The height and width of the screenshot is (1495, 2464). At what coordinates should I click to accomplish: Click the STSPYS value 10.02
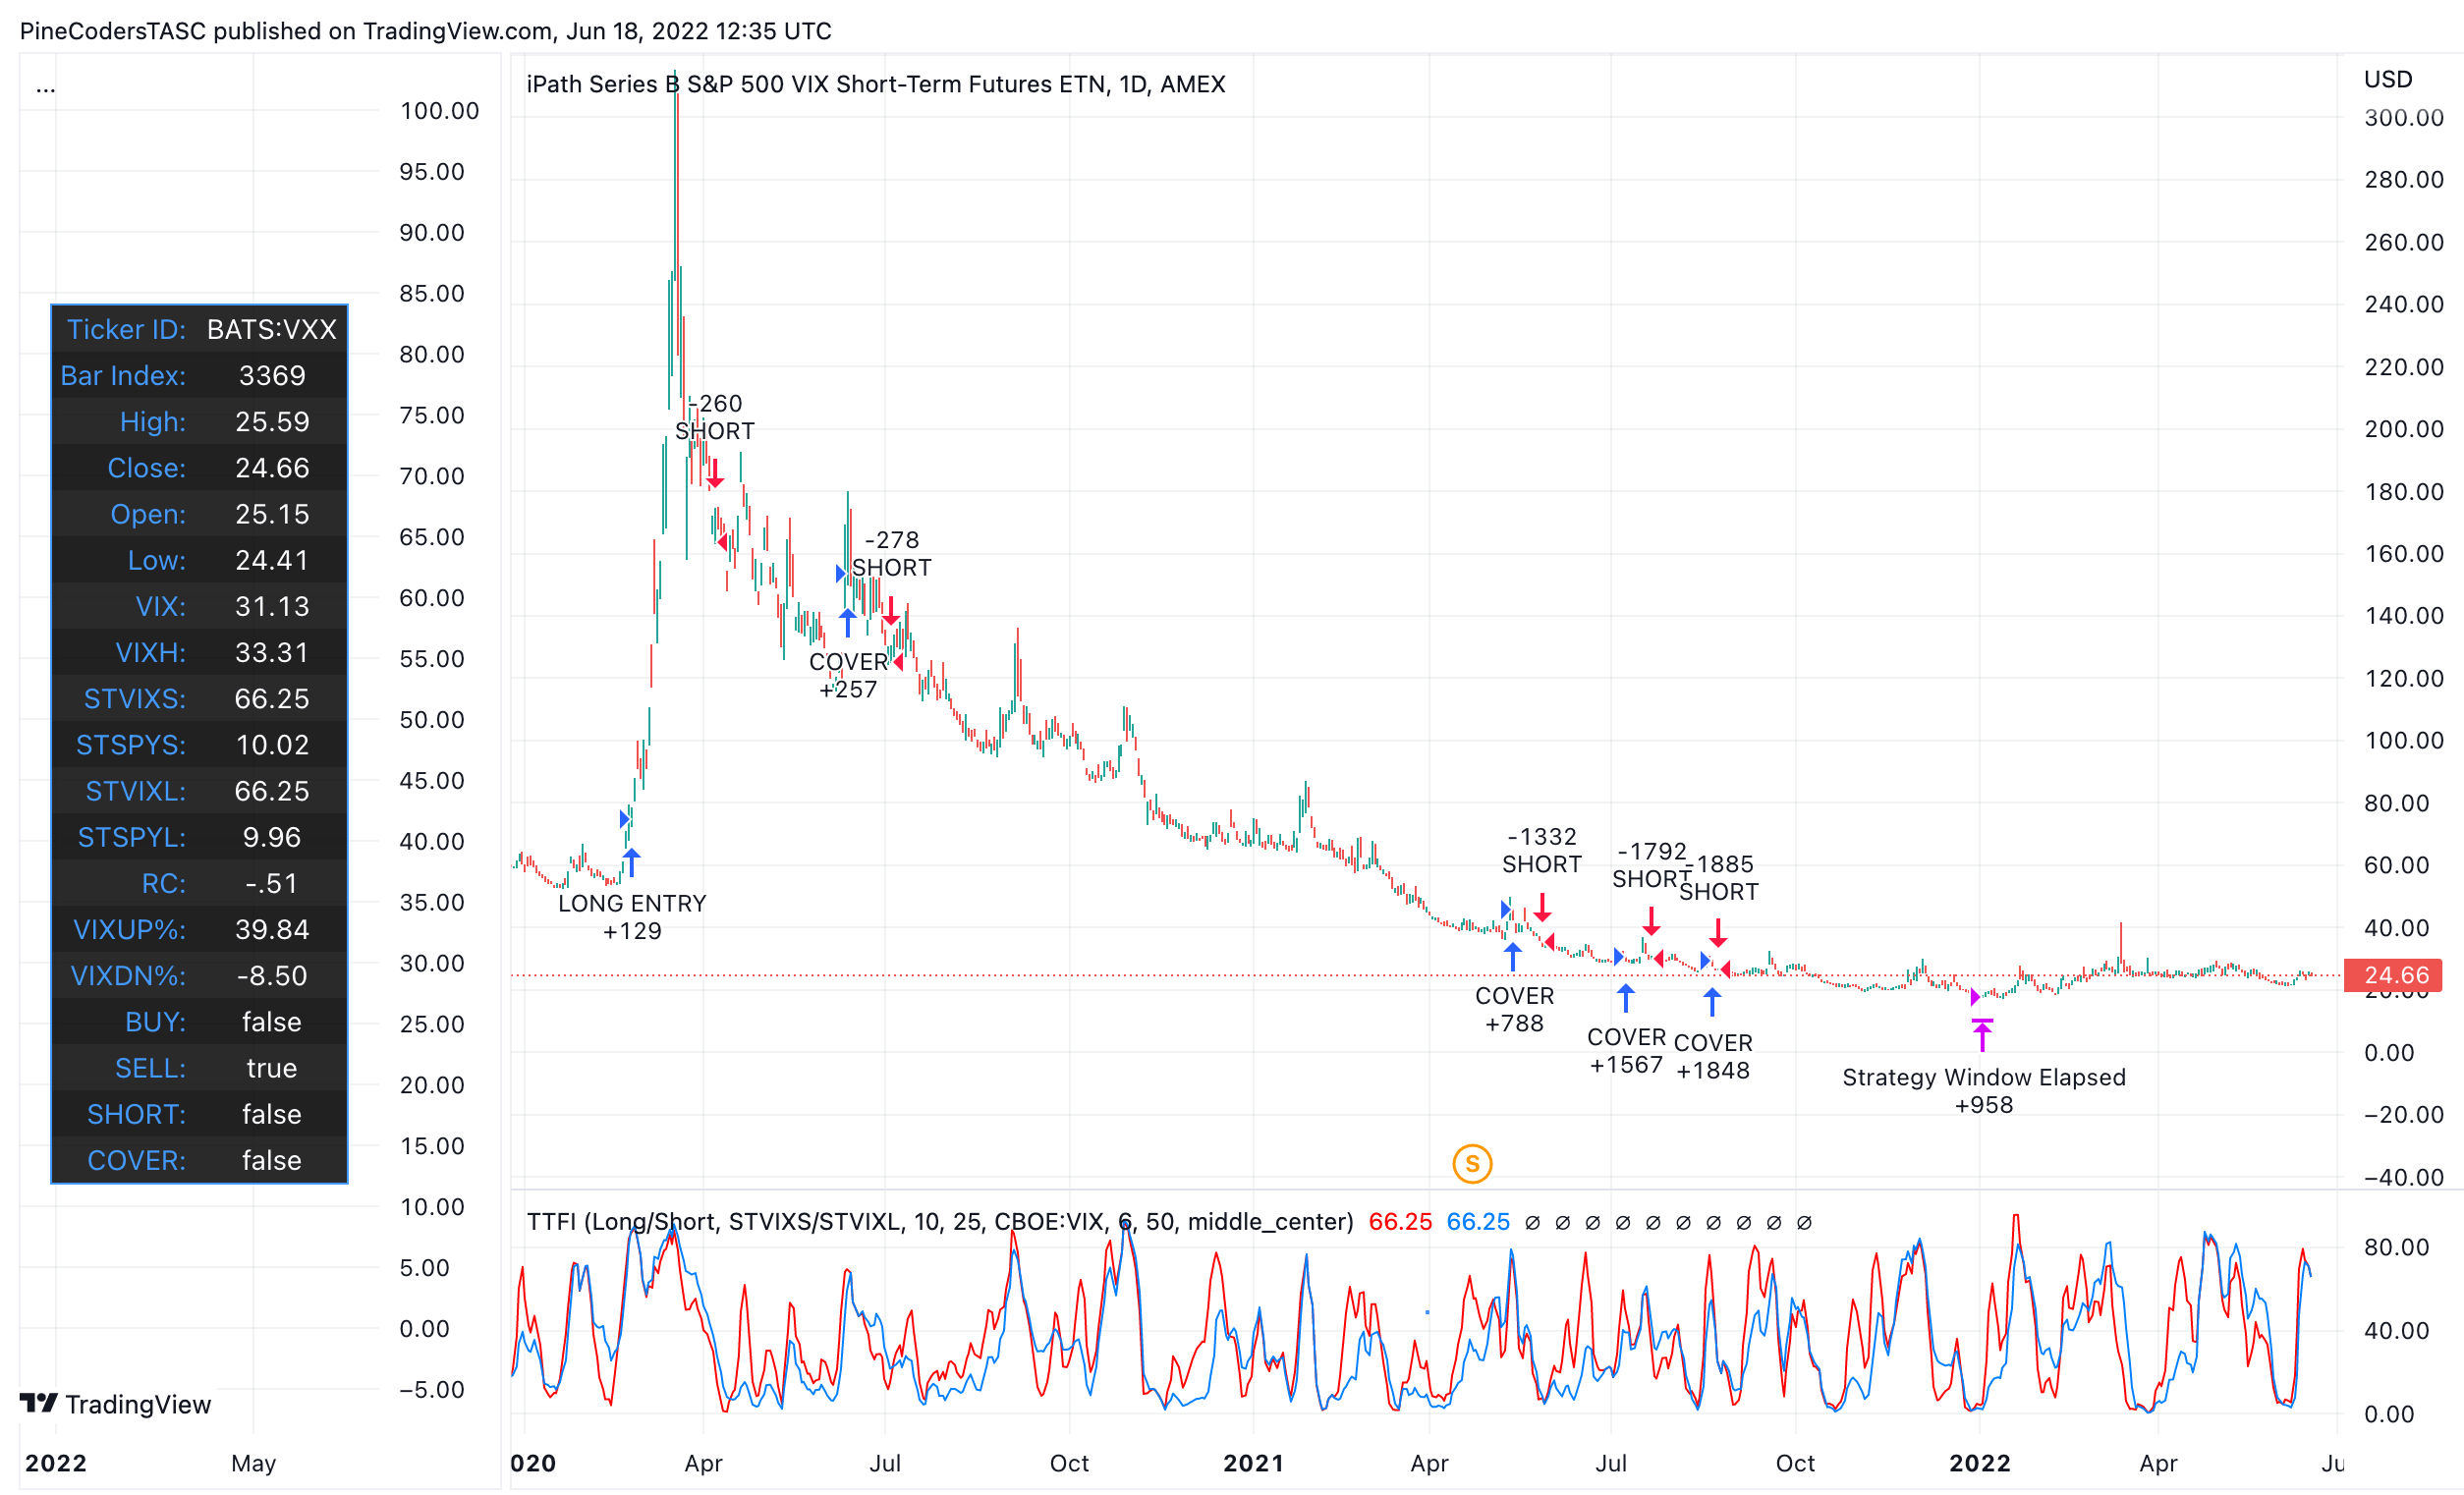click(x=271, y=744)
